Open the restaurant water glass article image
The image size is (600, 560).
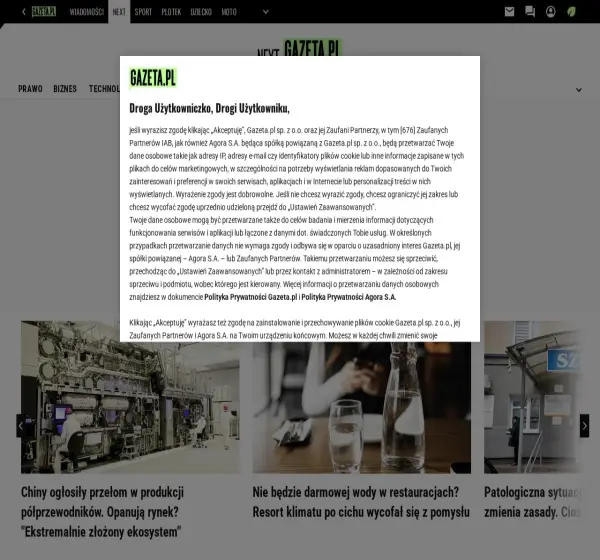362,408
